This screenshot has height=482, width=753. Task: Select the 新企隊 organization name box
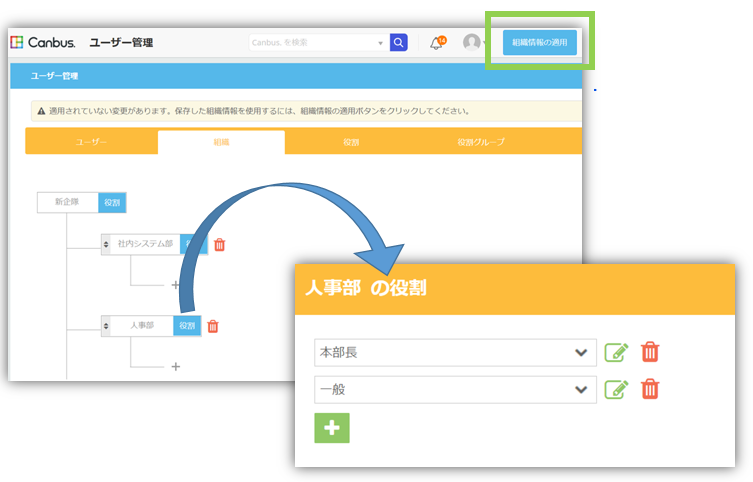[x=68, y=202]
